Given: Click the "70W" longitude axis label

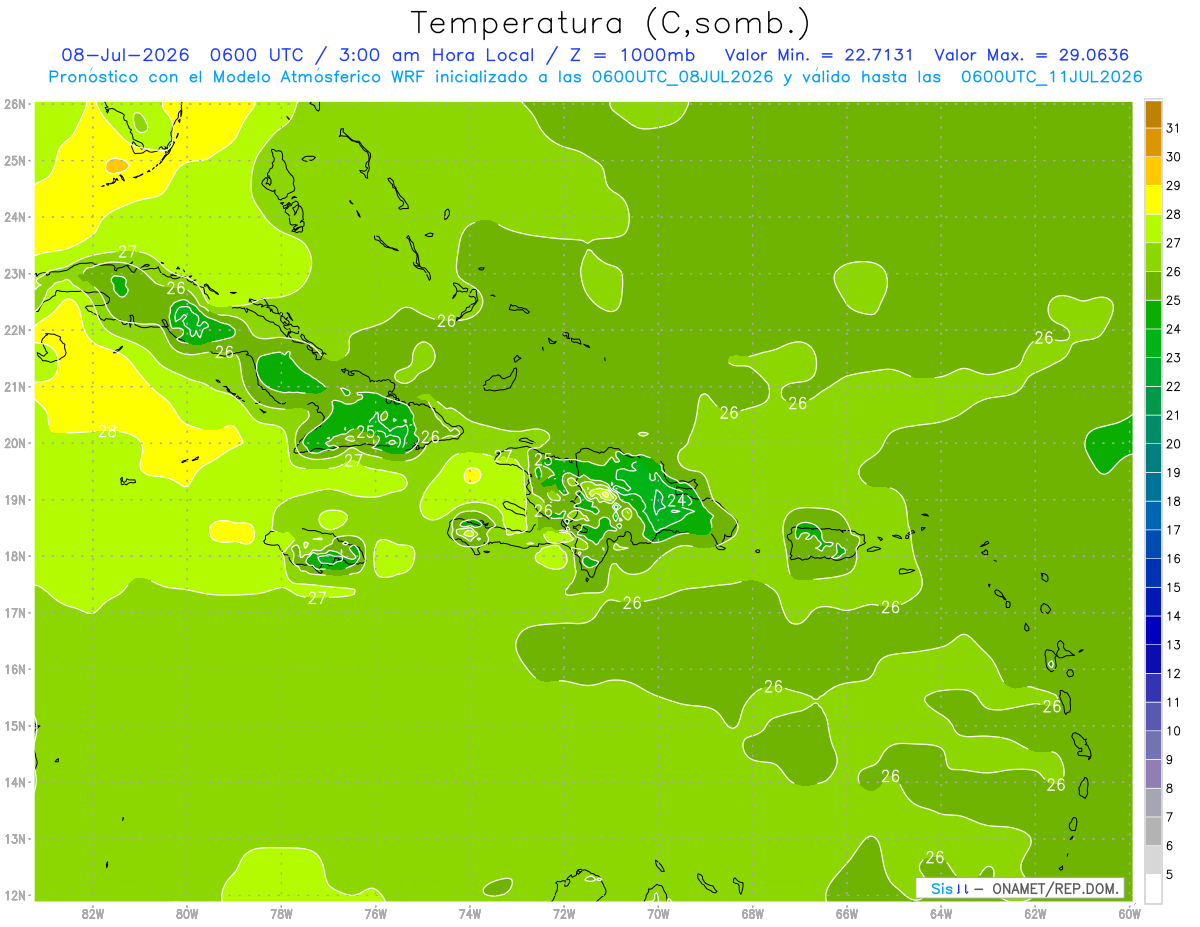Looking at the screenshot, I should pos(658,913).
